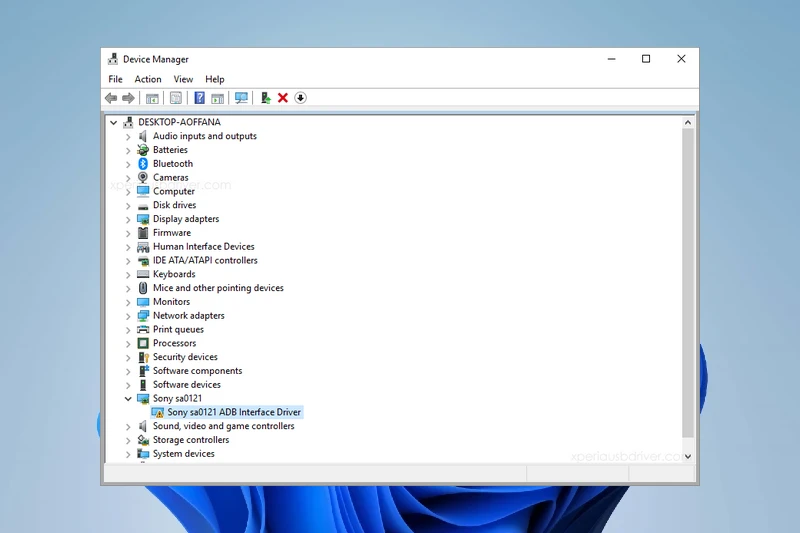Open the File menu
The width and height of the screenshot is (800, 533).
pyautogui.click(x=115, y=79)
